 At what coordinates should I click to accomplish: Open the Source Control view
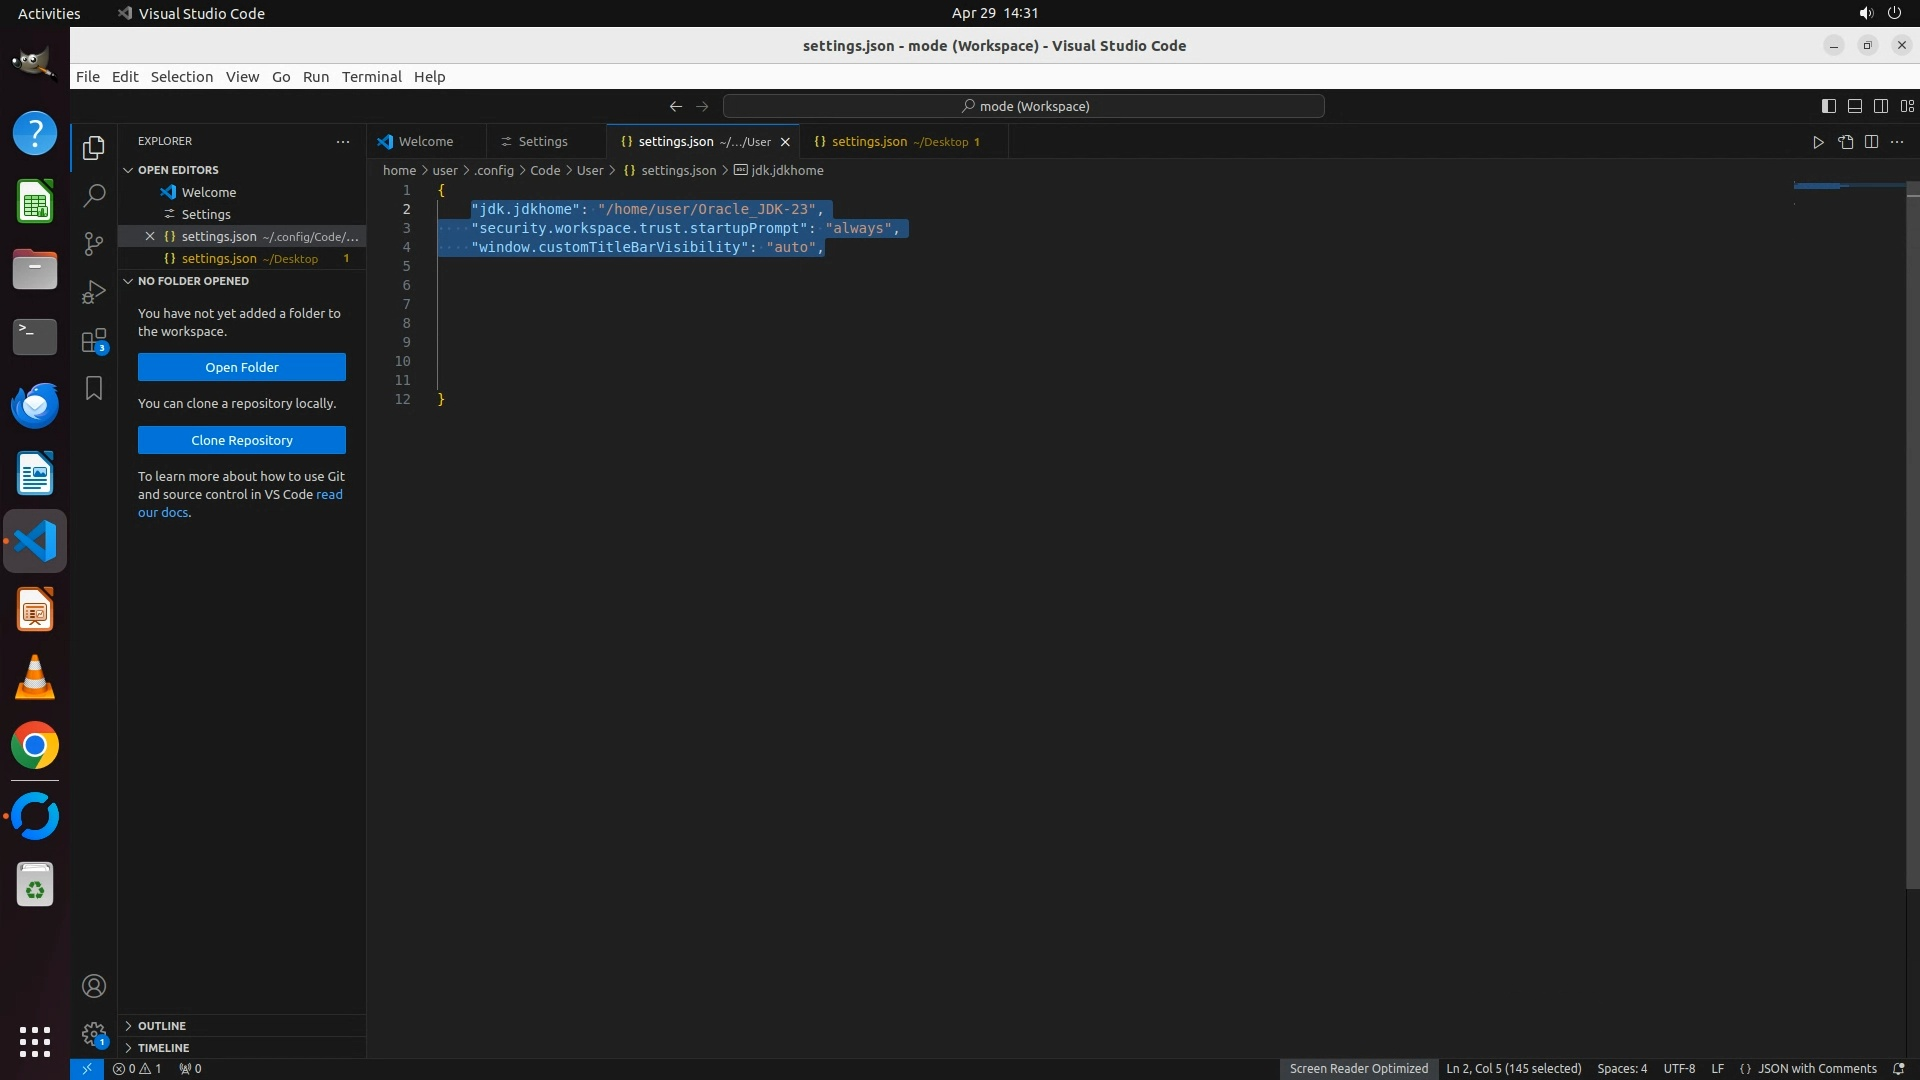pos(94,243)
